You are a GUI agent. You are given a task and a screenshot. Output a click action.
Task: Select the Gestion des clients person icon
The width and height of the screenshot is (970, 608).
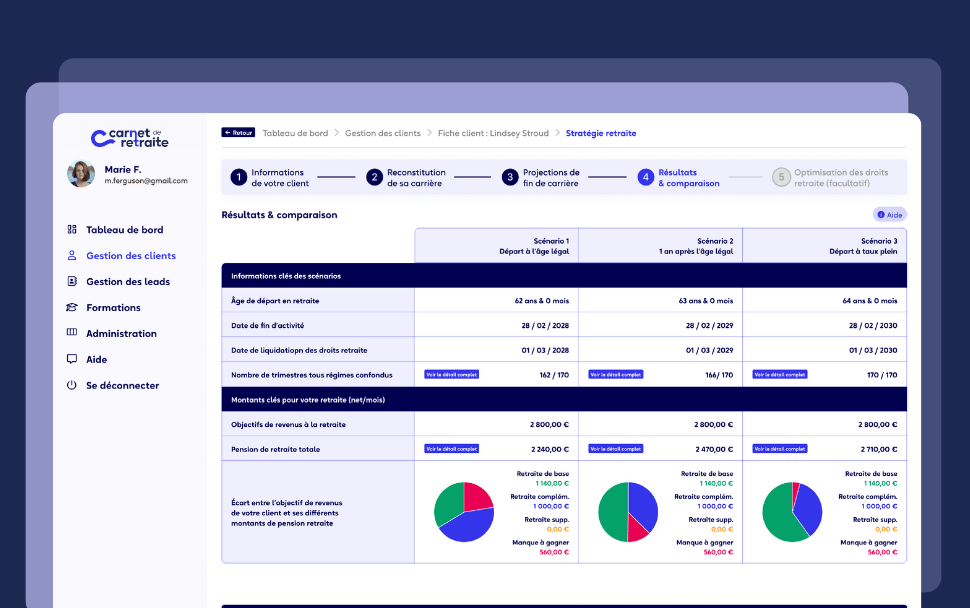click(x=72, y=255)
